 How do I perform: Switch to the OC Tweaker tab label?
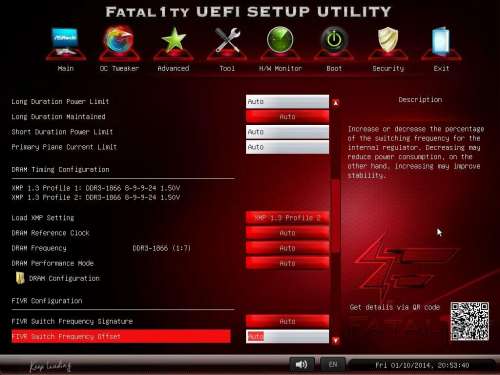119,68
